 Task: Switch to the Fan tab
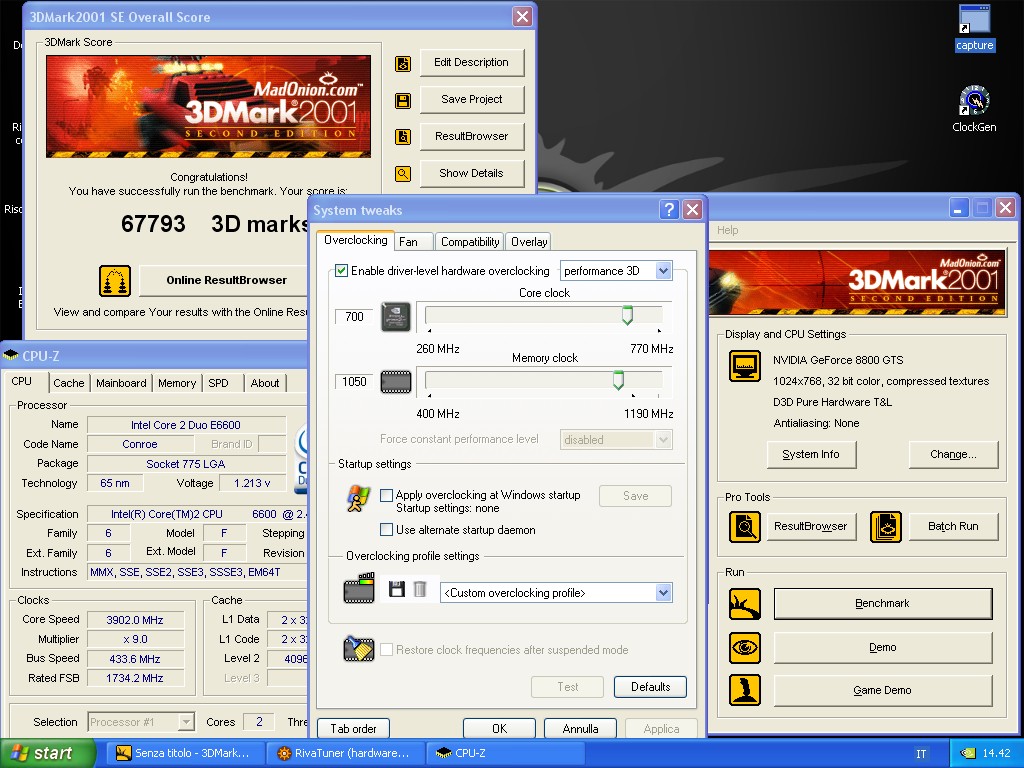coord(413,242)
